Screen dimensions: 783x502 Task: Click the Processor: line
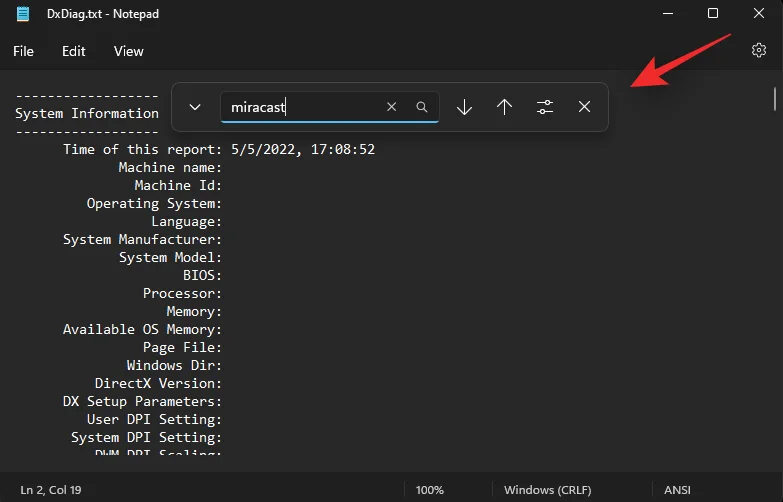(182, 293)
